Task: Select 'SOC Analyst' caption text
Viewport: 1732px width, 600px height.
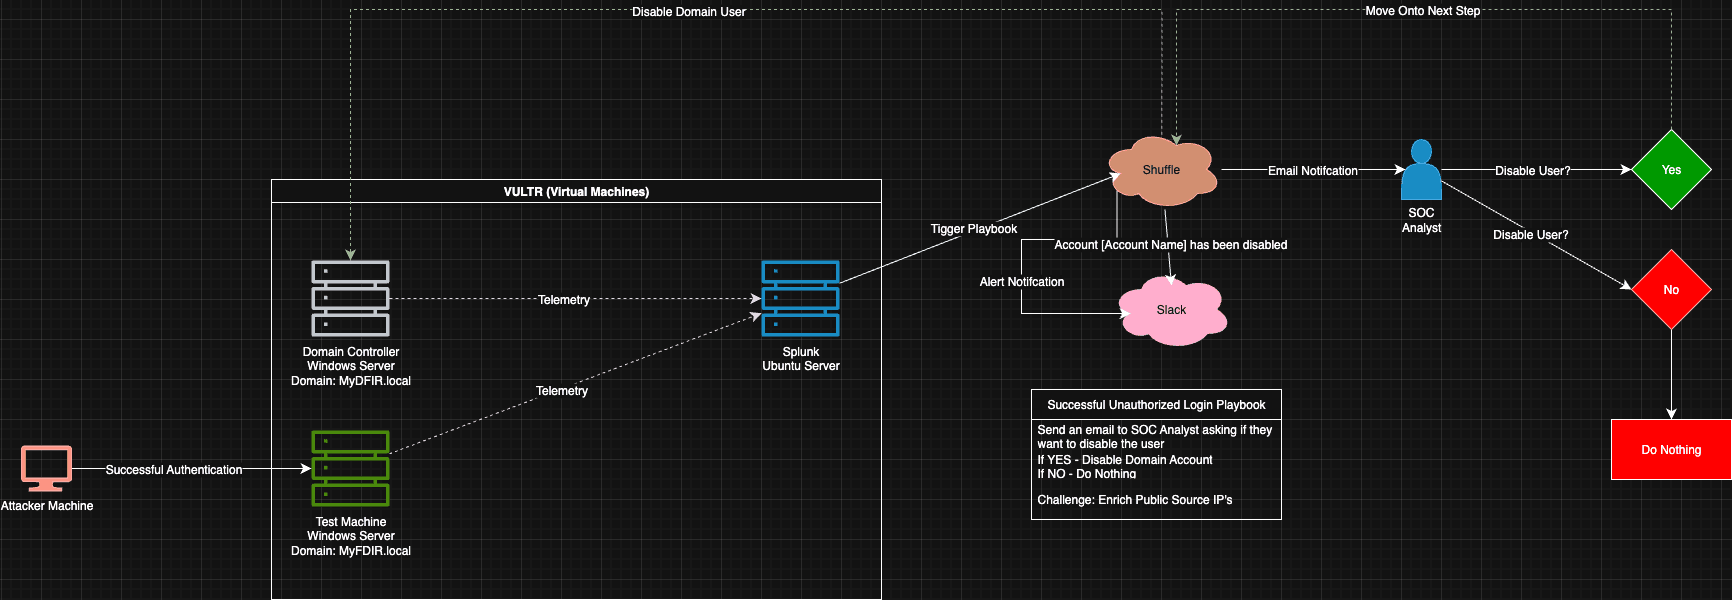Action: pyautogui.click(x=1421, y=220)
